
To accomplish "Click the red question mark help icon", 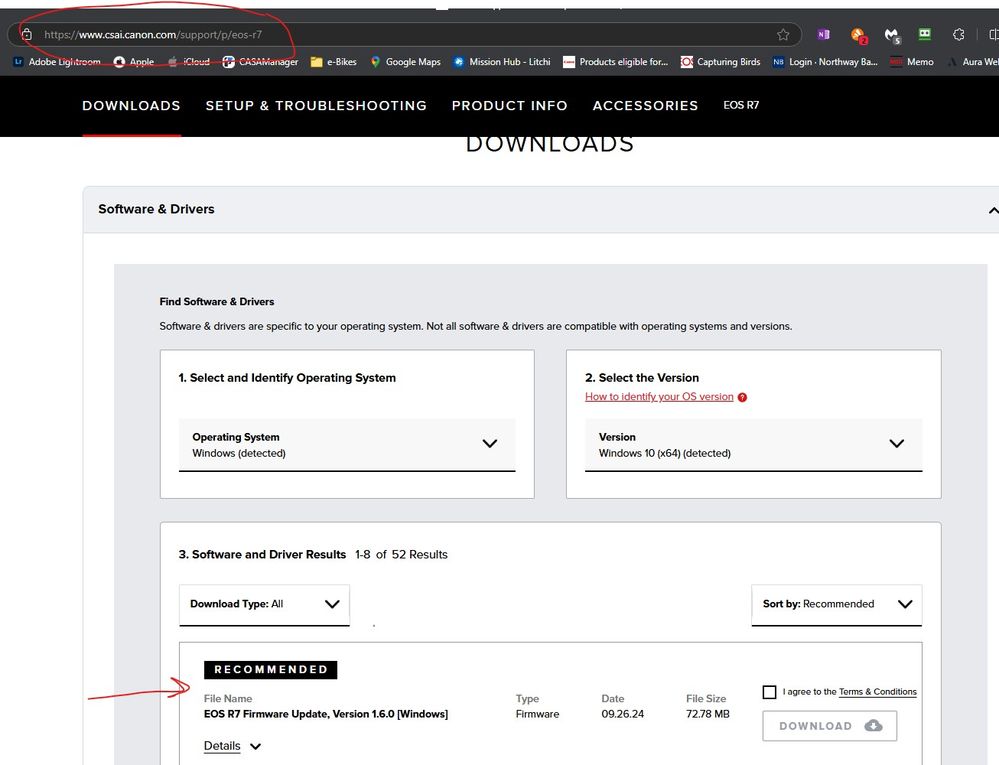I will 741,397.
